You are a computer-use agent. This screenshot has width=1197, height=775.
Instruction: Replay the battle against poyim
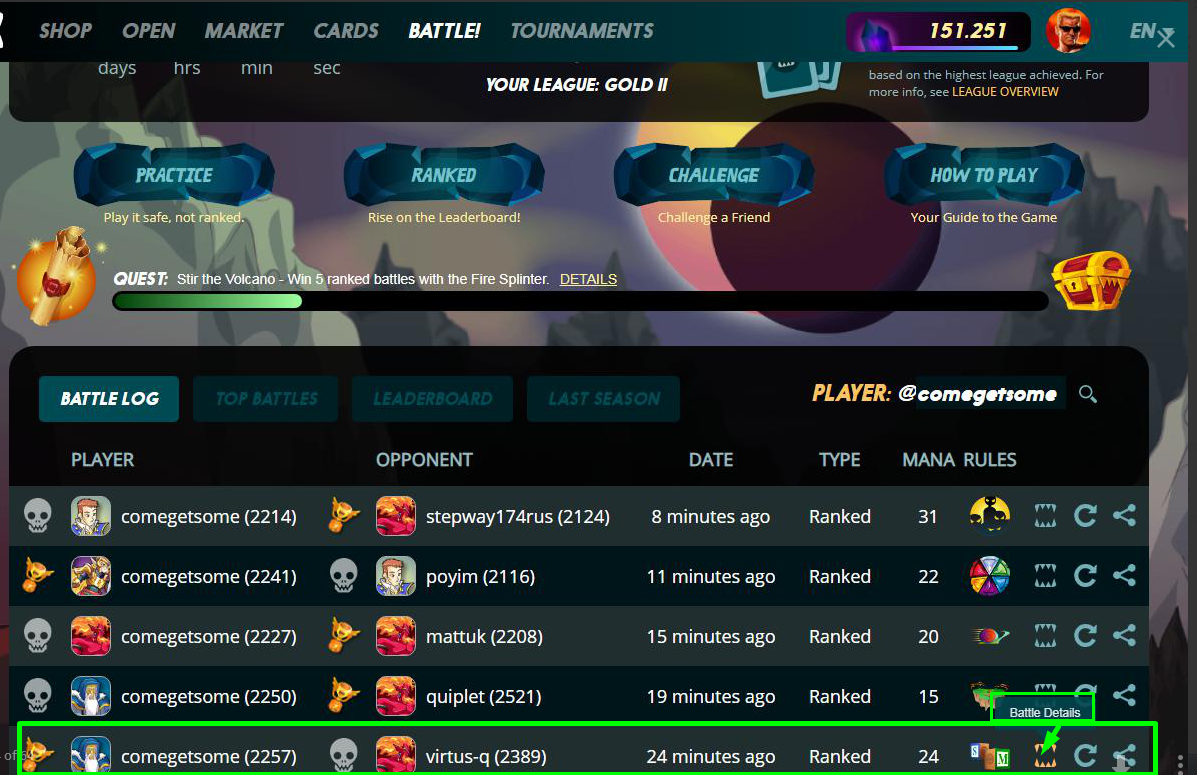[1085, 576]
